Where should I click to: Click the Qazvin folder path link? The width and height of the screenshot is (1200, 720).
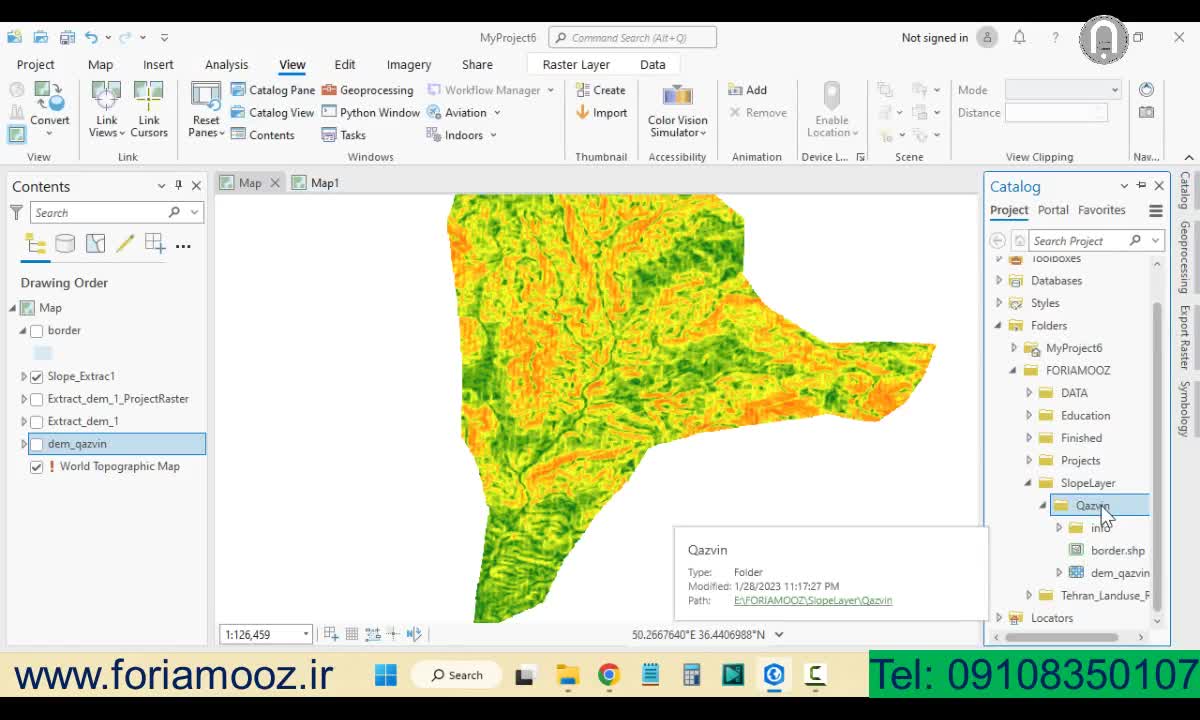pyautogui.click(x=812, y=601)
